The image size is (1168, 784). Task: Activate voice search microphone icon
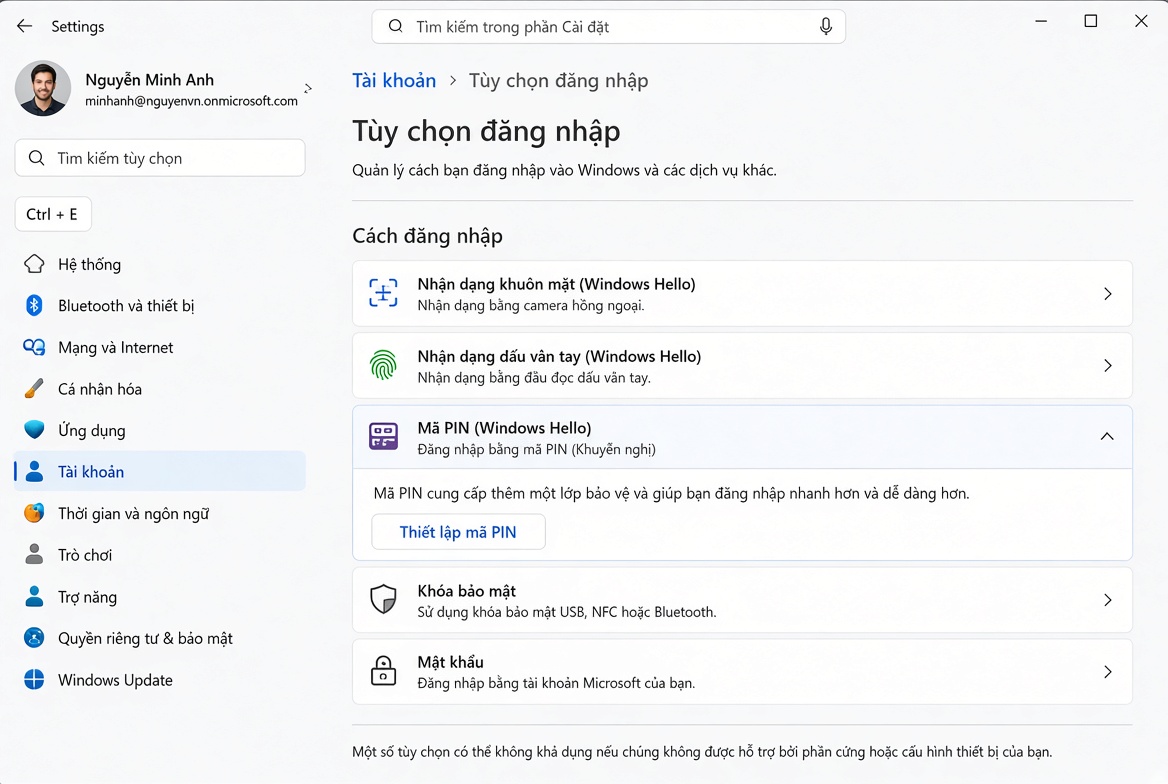click(x=825, y=27)
